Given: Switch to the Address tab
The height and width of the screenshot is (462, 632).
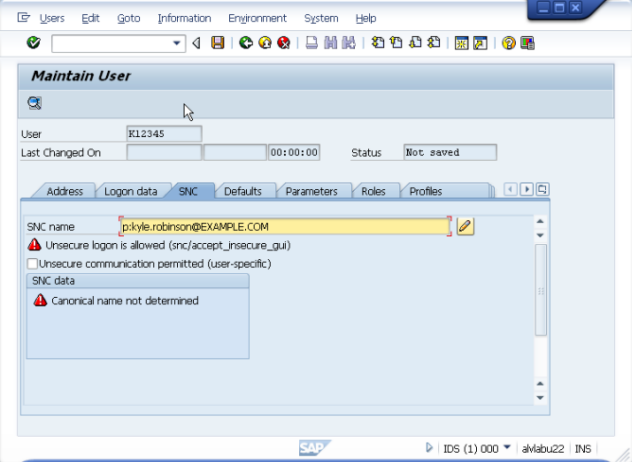Looking at the screenshot, I should tap(64, 191).
